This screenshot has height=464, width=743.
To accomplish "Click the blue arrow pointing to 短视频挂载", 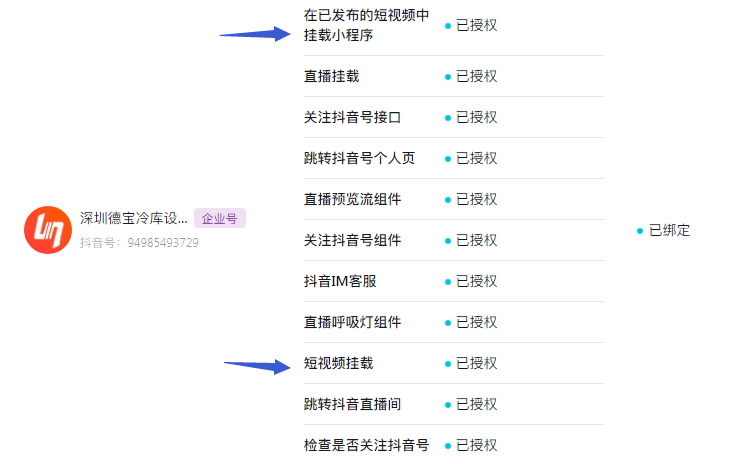I will pos(257,366).
